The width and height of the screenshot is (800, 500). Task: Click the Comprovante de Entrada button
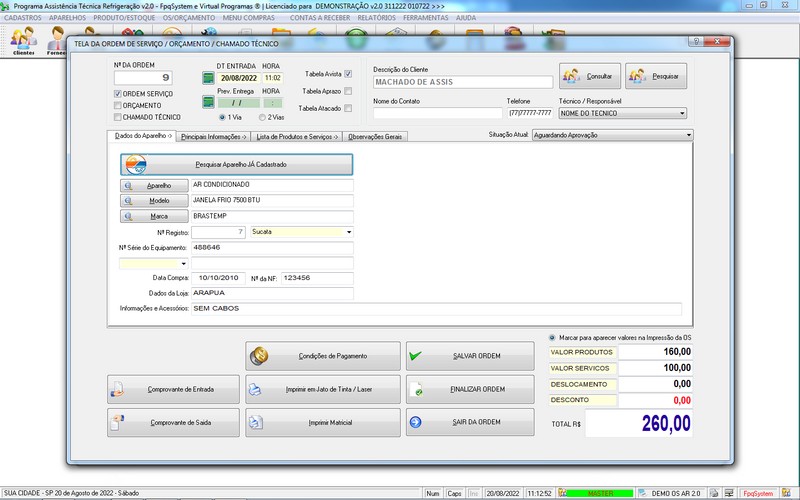173,388
